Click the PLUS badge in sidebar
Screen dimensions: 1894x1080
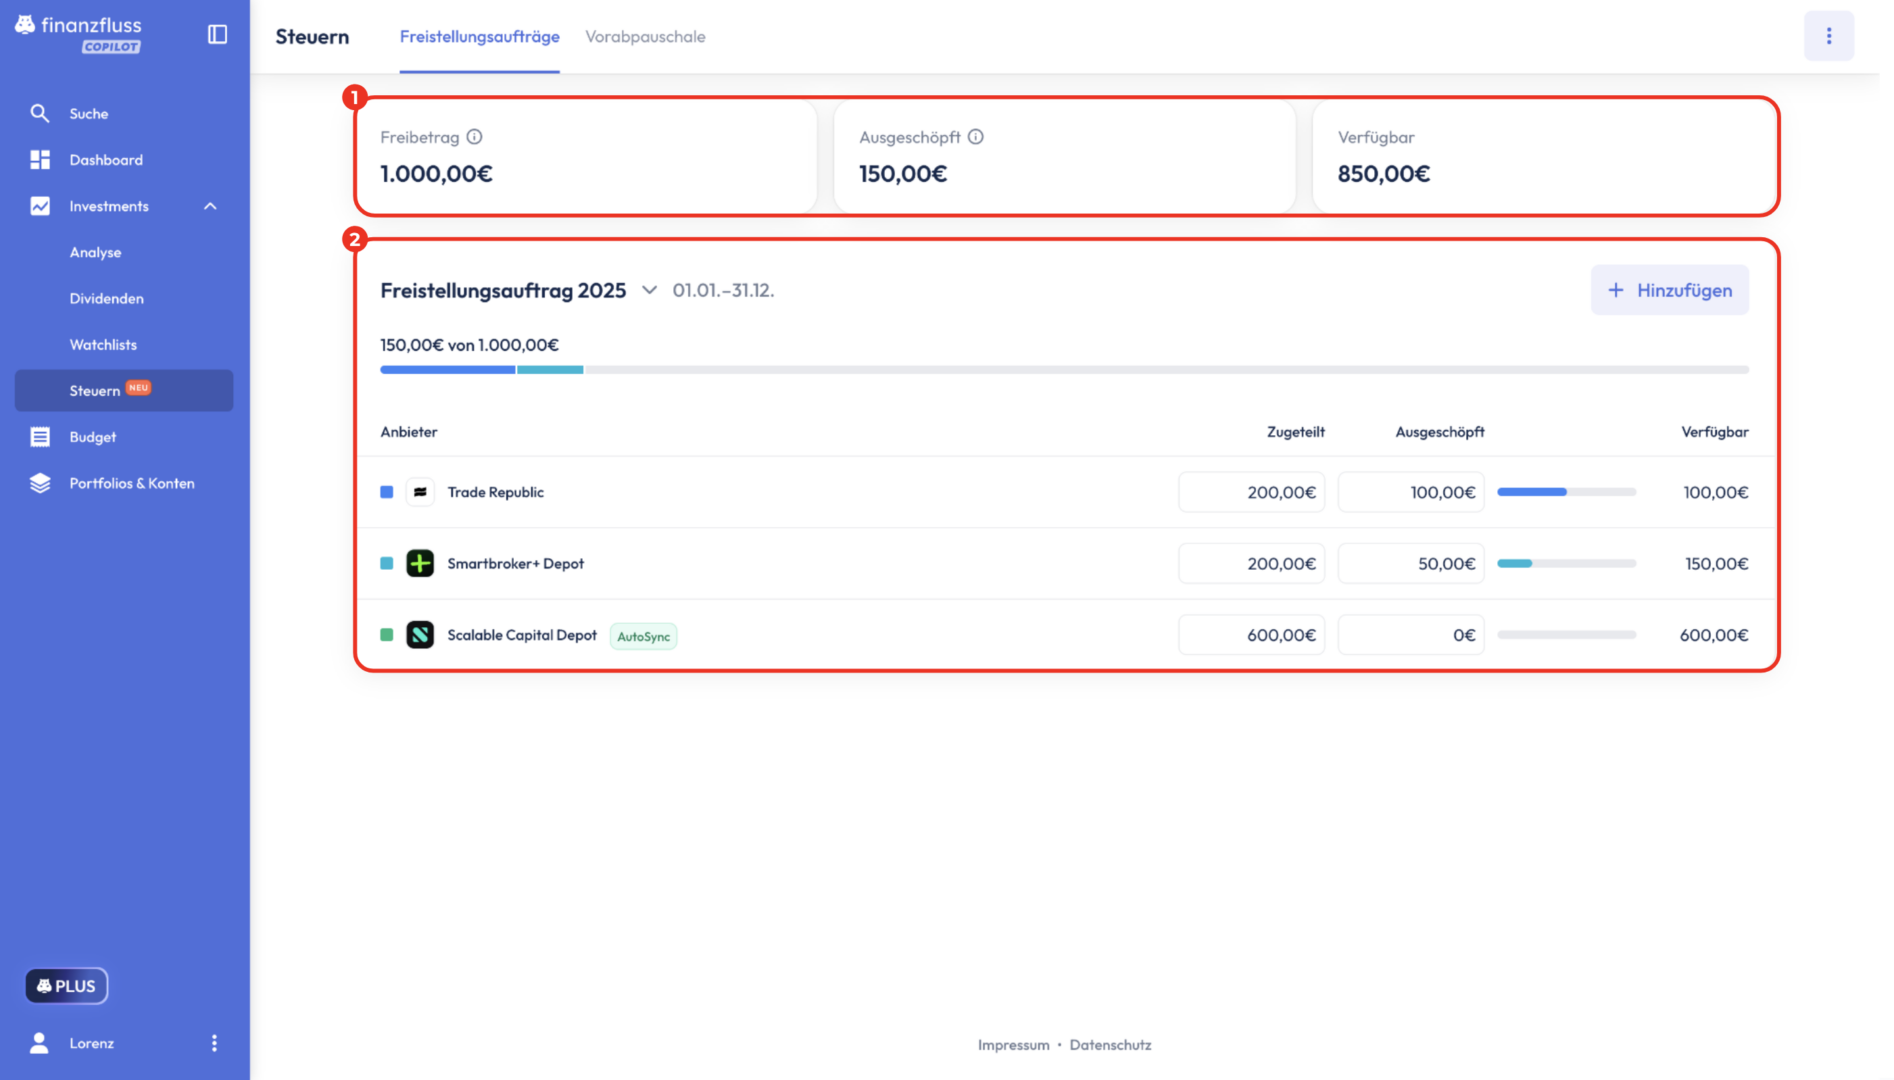click(x=66, y=986)
